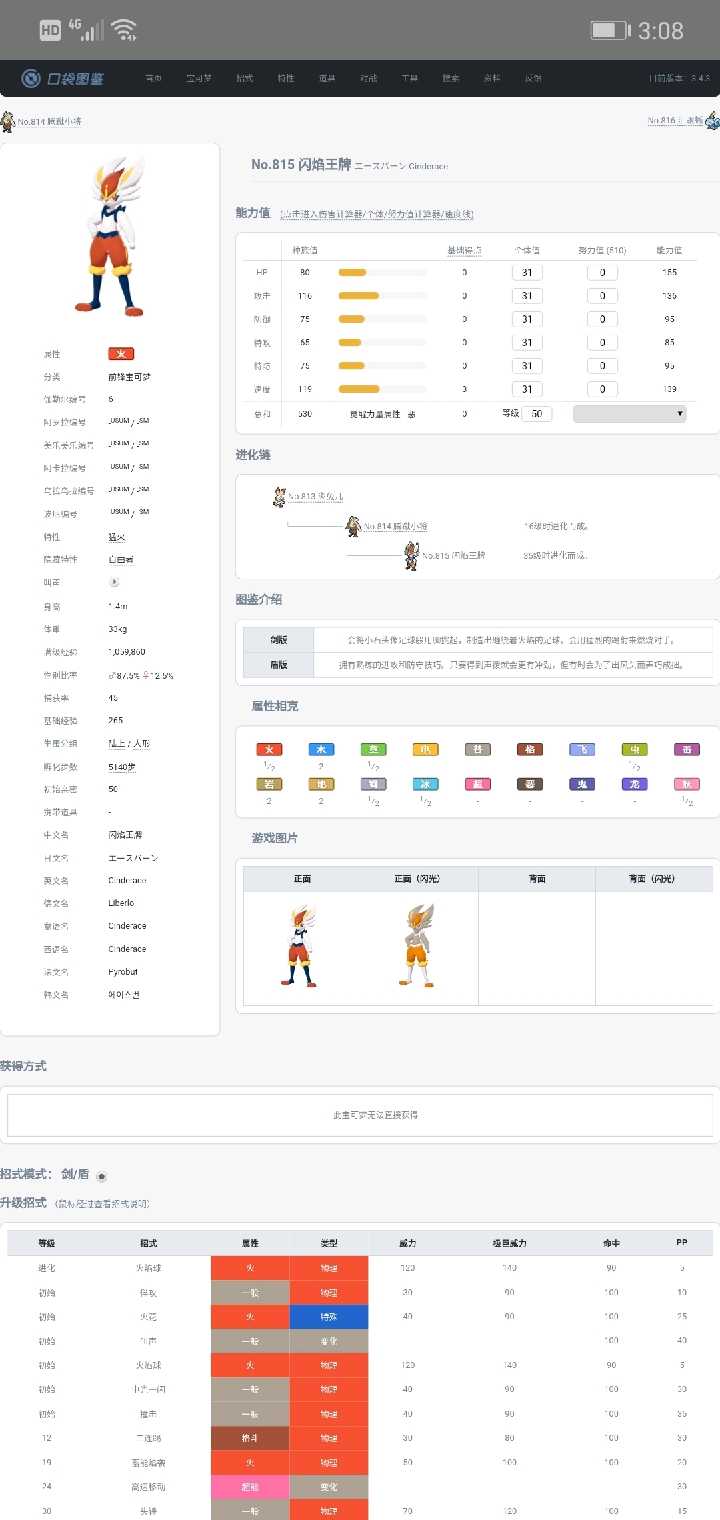
Task: Click the shiny front game sprite image
Action: coord(419,945)
